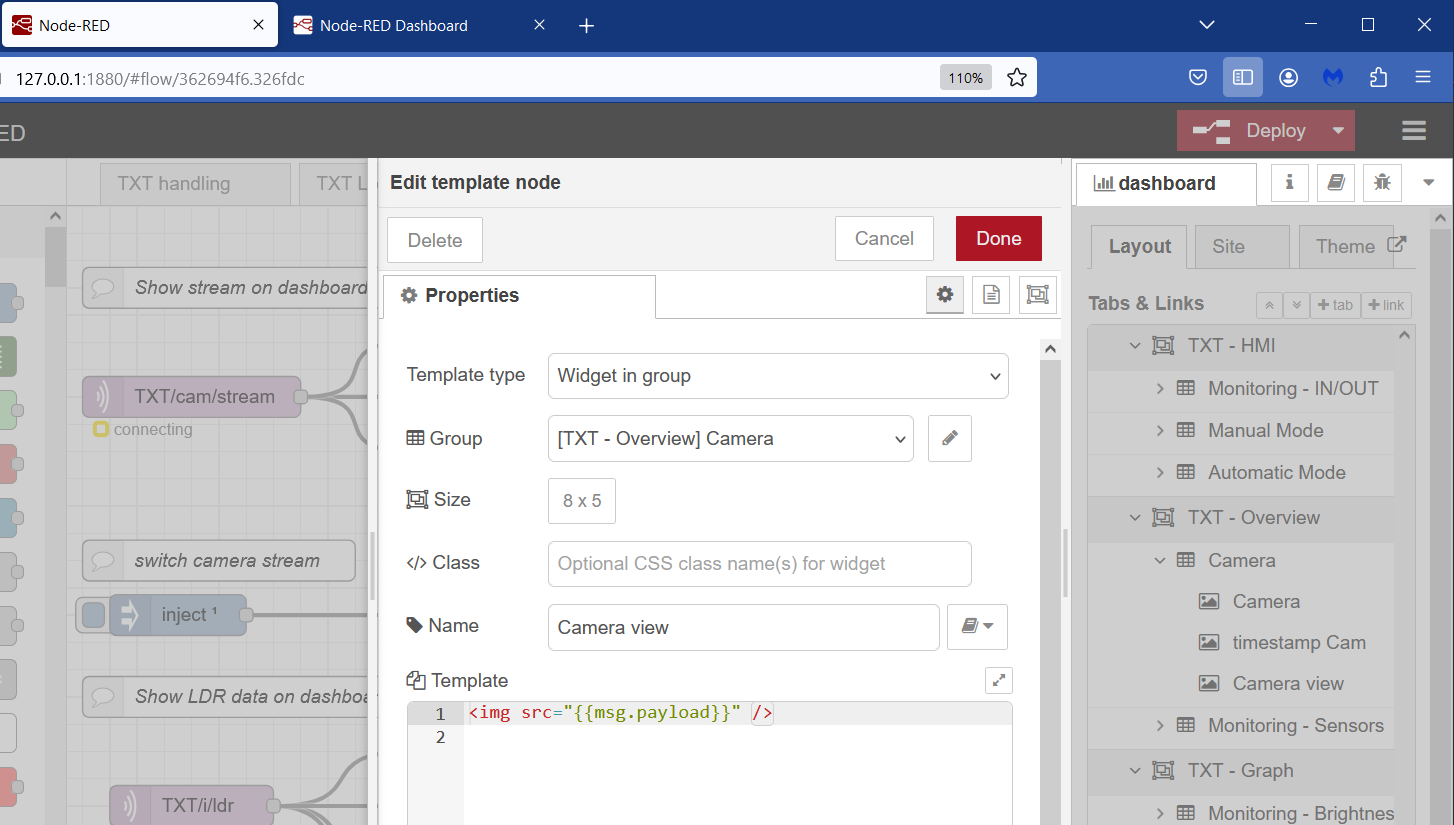Reset the 110% zoom level badge
Image resolution: width=1454 pixels, height=825 pixels.
pyautogui.click(x=966, y=78)
